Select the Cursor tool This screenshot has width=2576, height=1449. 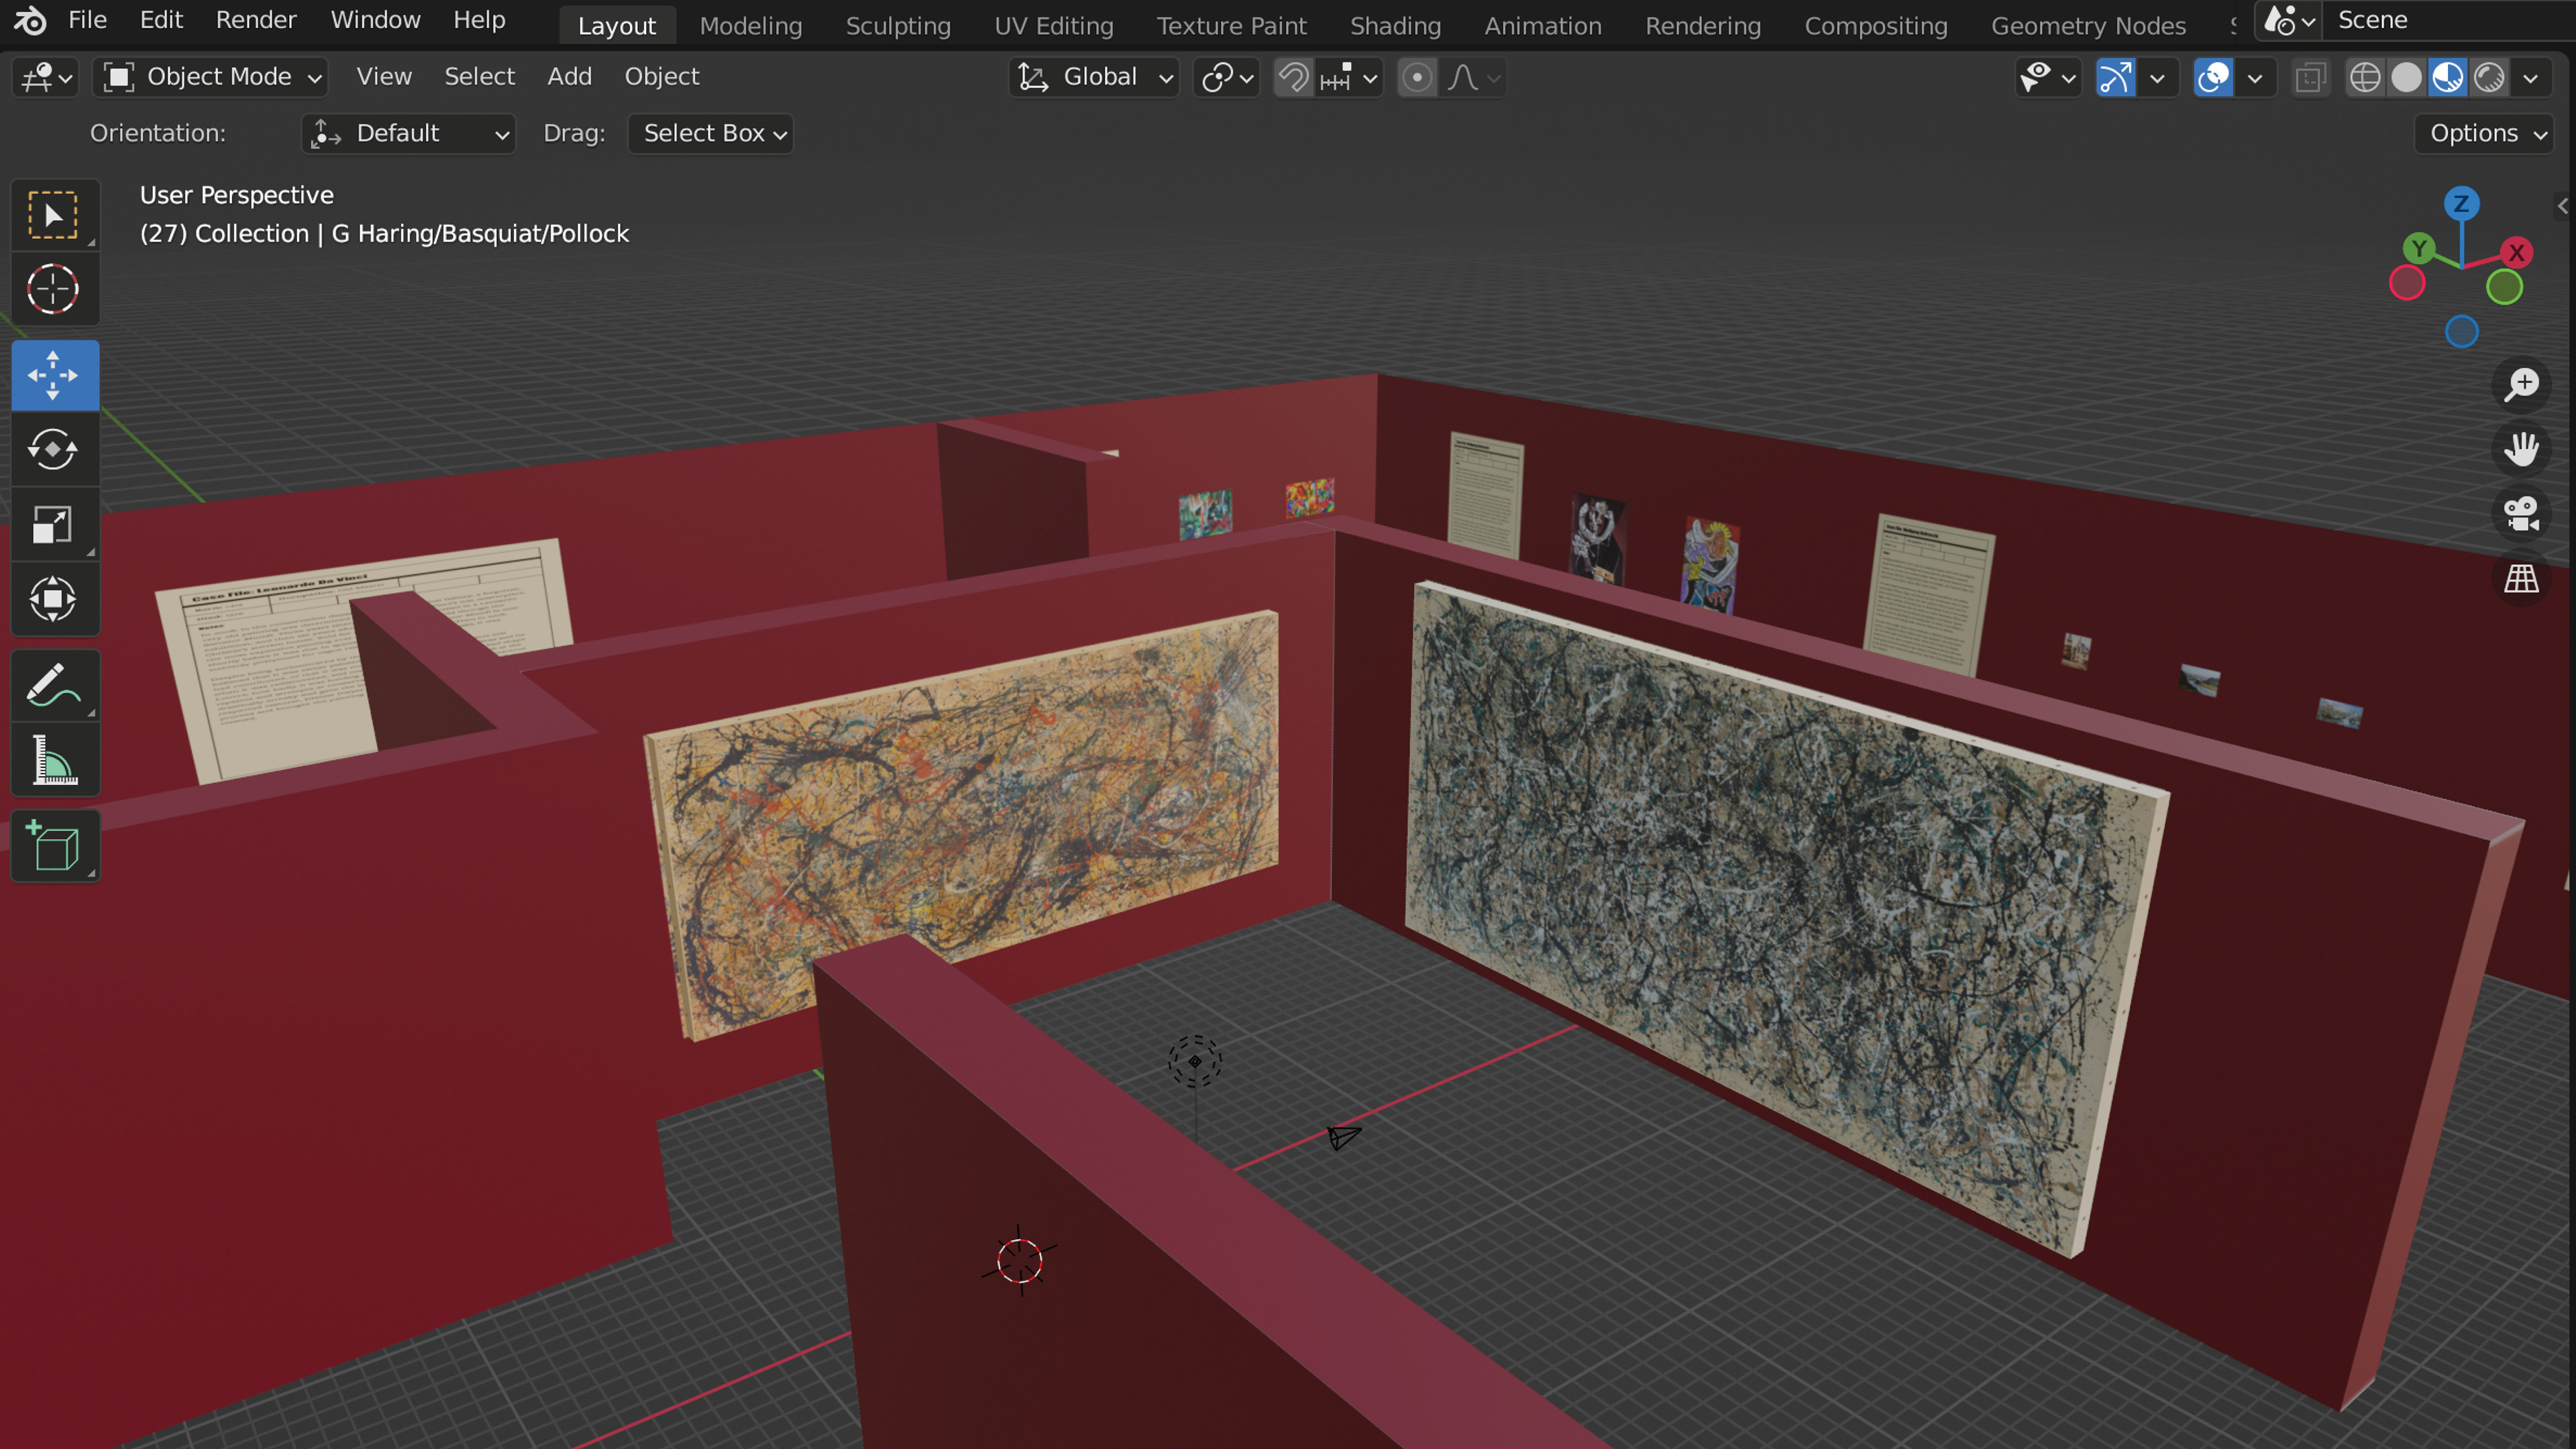(53, 290)
